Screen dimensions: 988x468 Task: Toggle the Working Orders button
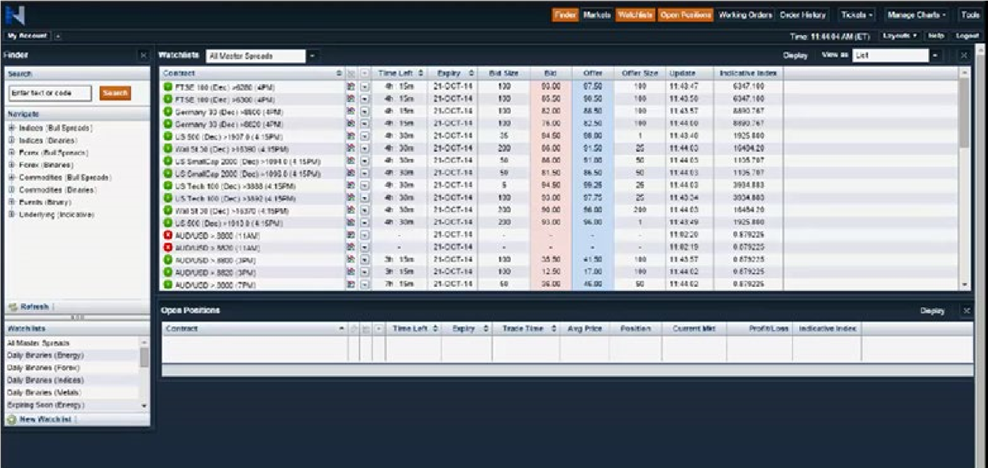tap(745, 14)
